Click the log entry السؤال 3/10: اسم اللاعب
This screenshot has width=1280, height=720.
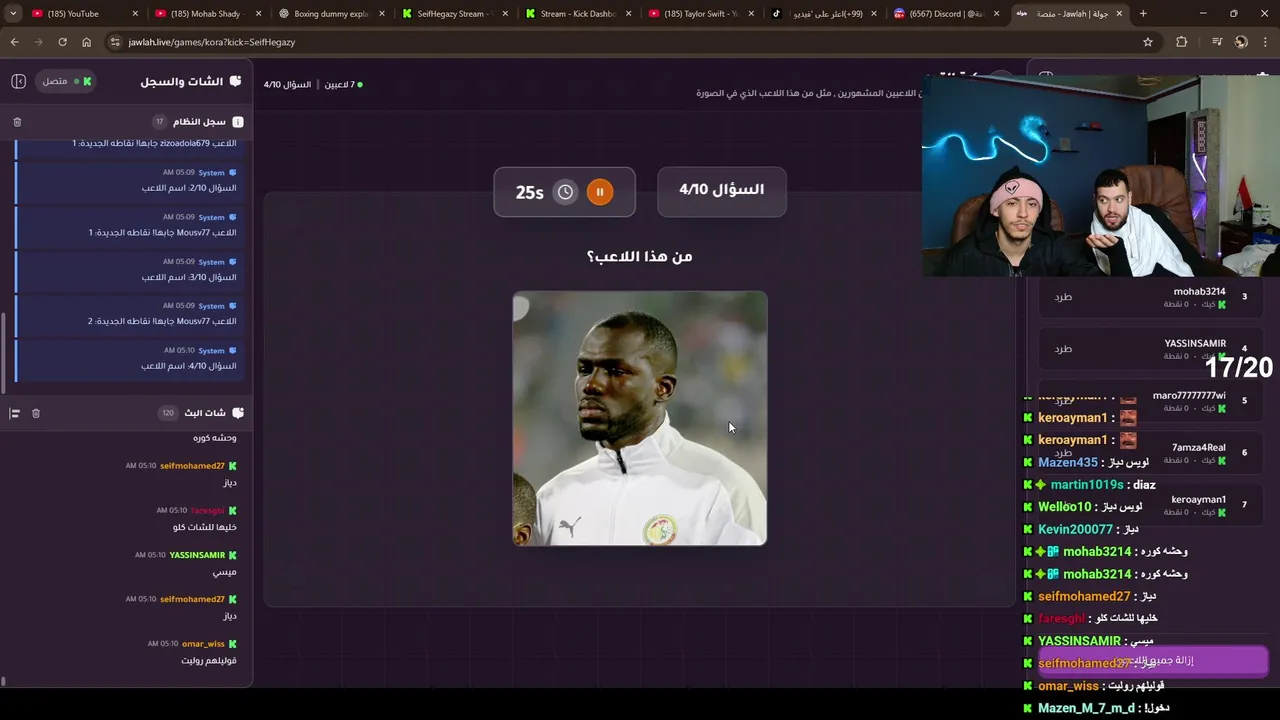[131, 269]
